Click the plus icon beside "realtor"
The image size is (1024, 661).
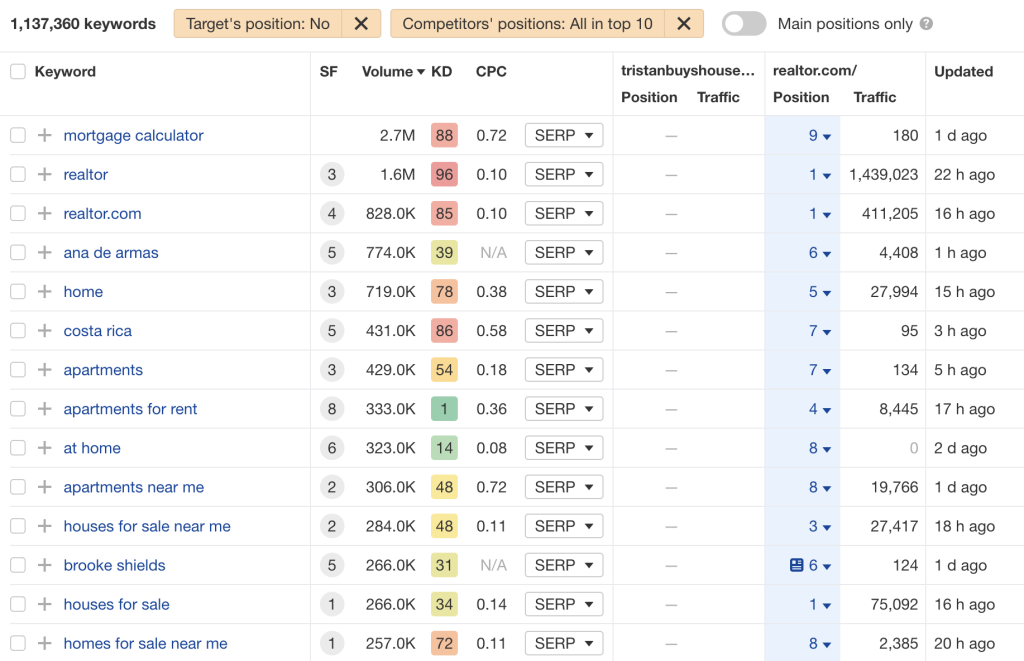44,174
